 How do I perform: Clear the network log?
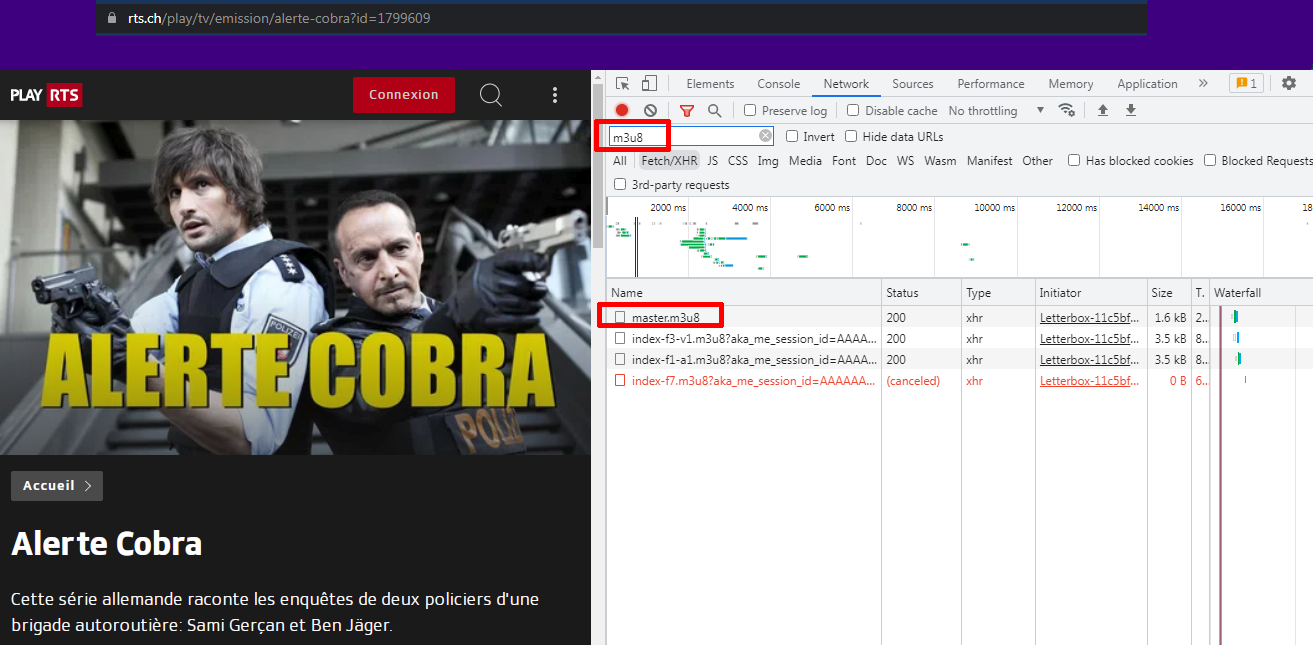pyautogui.click(x=650, y=111)
